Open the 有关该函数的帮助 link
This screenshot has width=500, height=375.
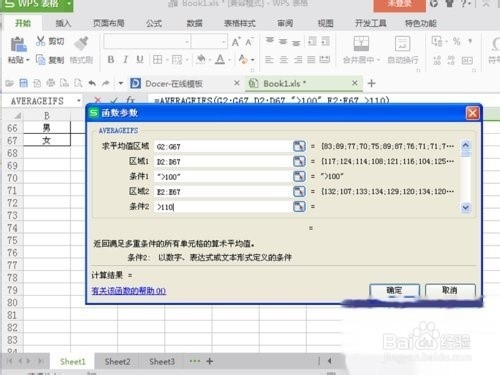(x=129, y=291)
